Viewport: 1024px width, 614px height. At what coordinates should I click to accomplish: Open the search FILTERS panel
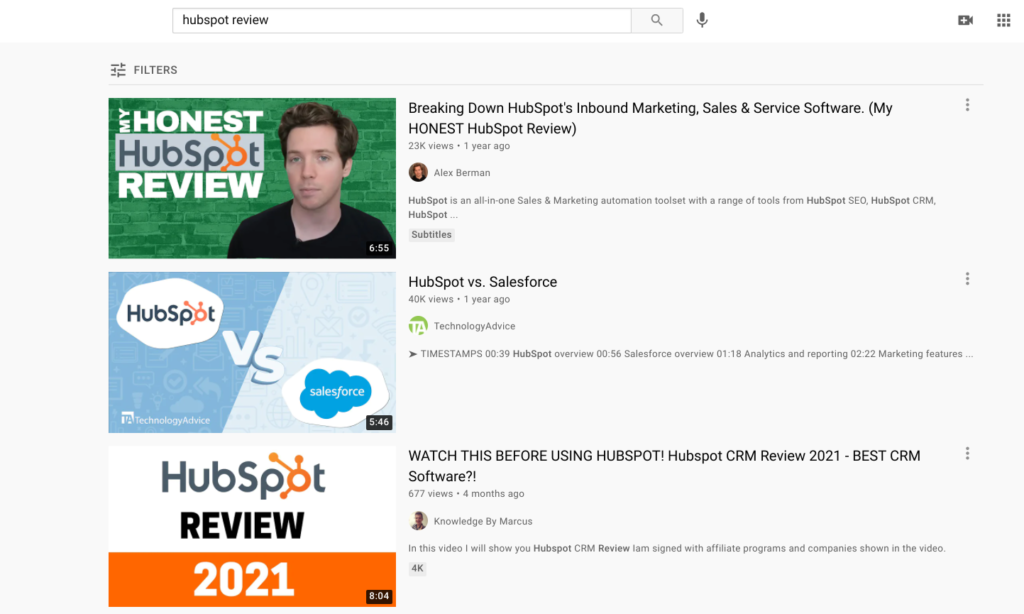pyautogui.click(x=143, y=70)
